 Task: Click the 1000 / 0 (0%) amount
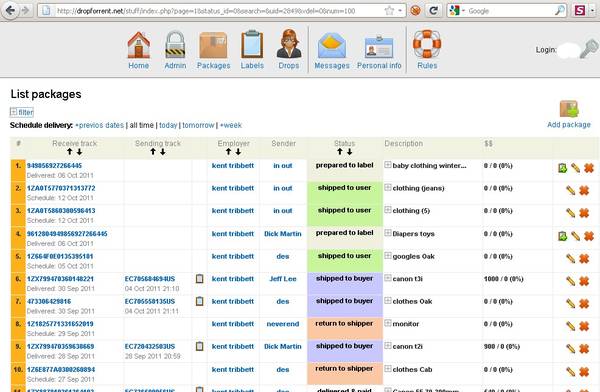click(x=503, y=279)
